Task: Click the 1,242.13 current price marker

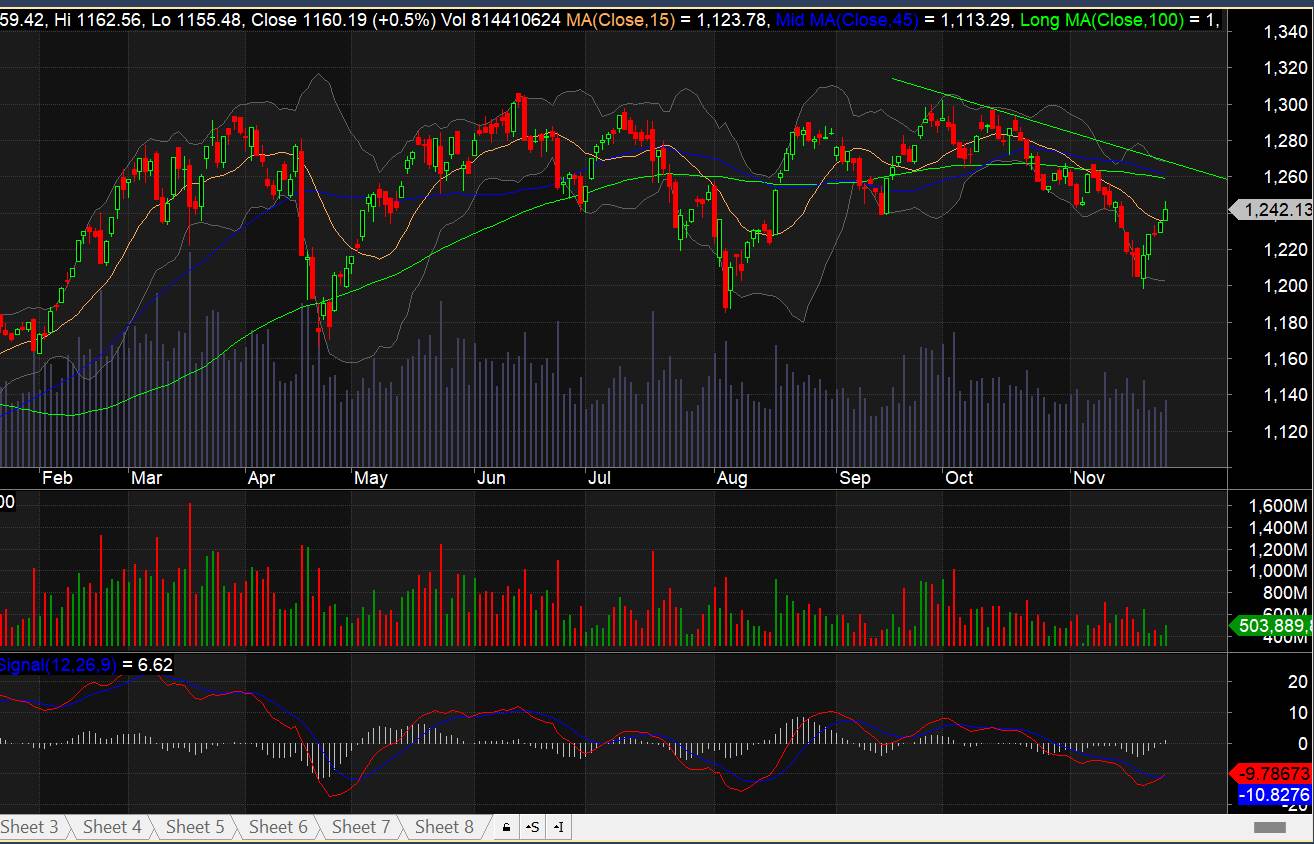Action: click(x=1271, y=209)
